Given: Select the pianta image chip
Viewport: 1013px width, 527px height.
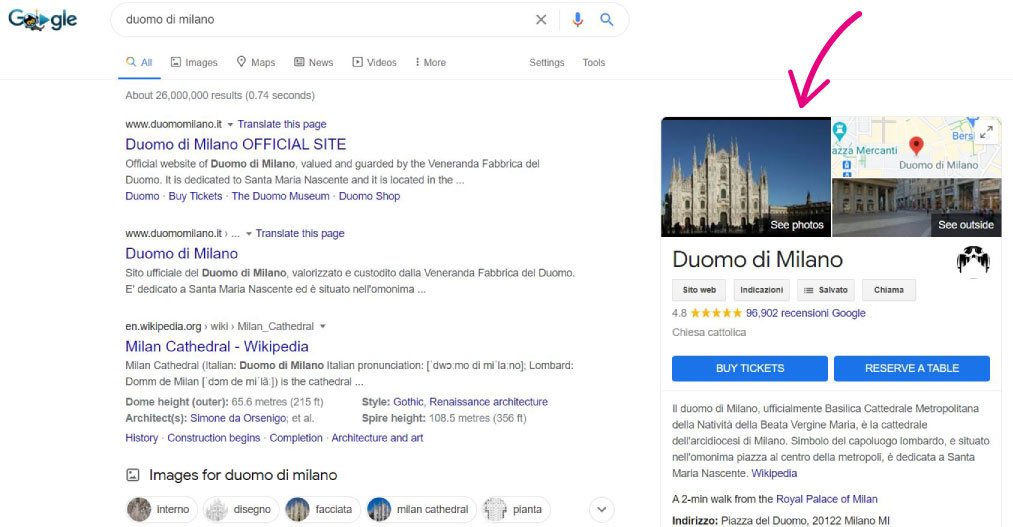Looking at the screenshot, I should 516,510.
